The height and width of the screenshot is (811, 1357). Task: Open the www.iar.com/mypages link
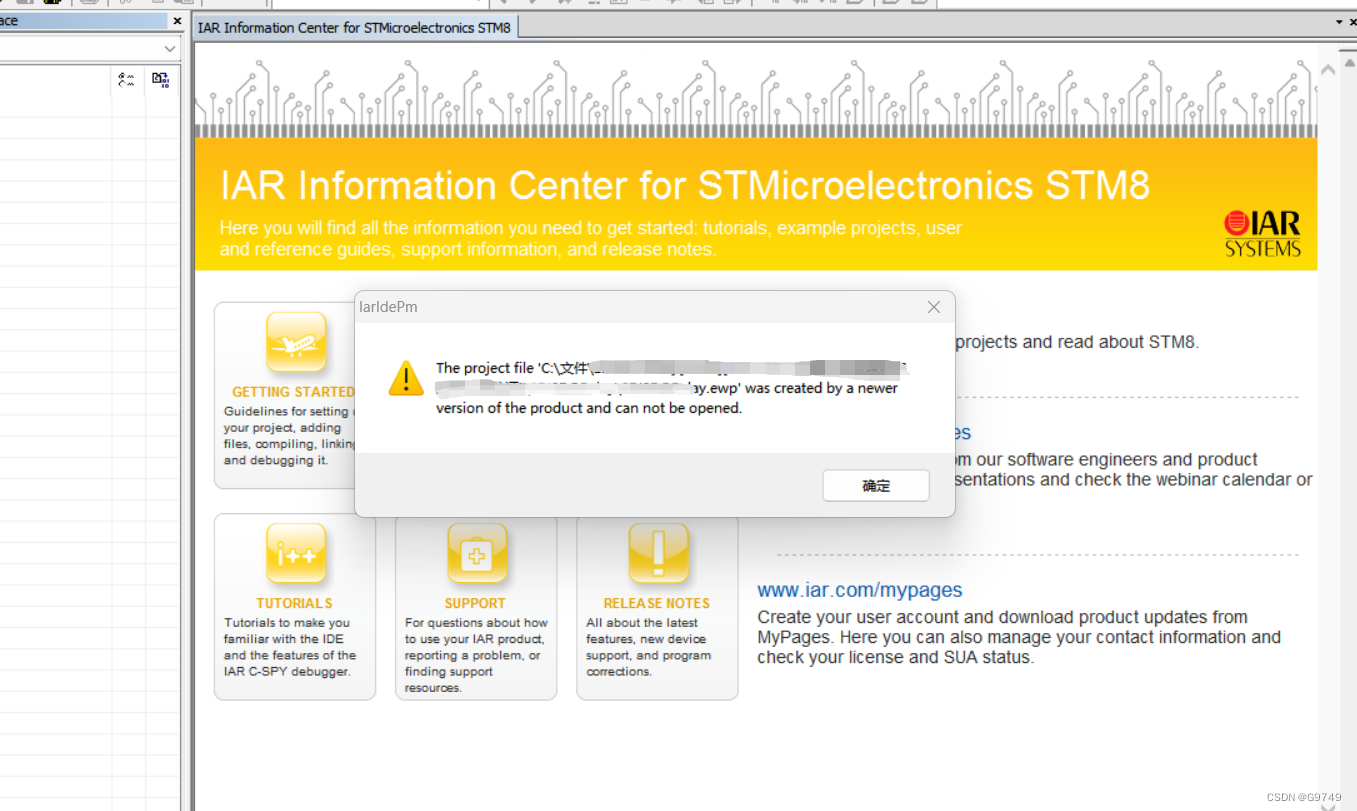click(860, 590)
